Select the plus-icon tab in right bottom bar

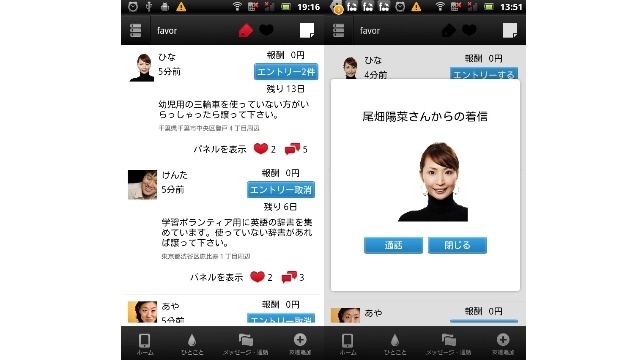pyautogui.click(x=503, y=343)
